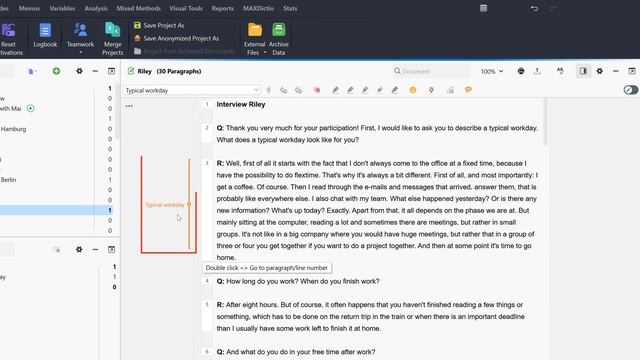Viewport: 640px width, 360px height.
Task: Open the Typical workday code dropdown
Action: coord(256,90)
